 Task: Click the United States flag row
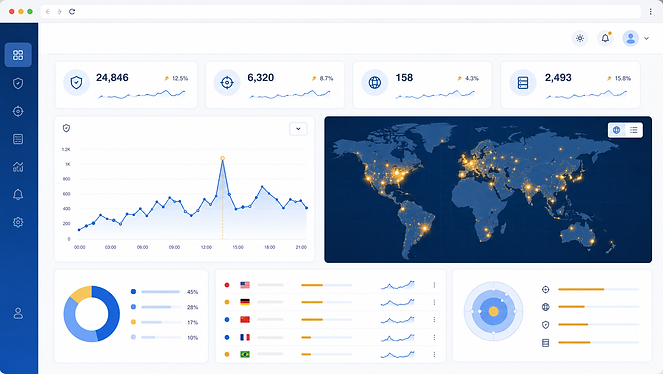[331, 285]
